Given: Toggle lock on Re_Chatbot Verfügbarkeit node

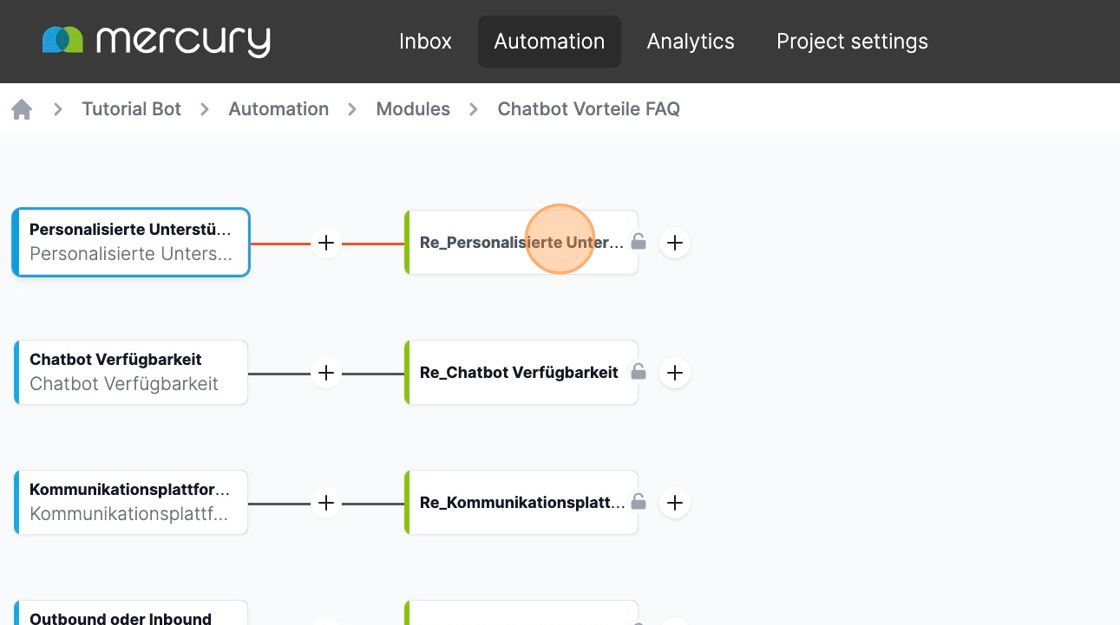Looking at the screenshot, I should coord(638,372).
